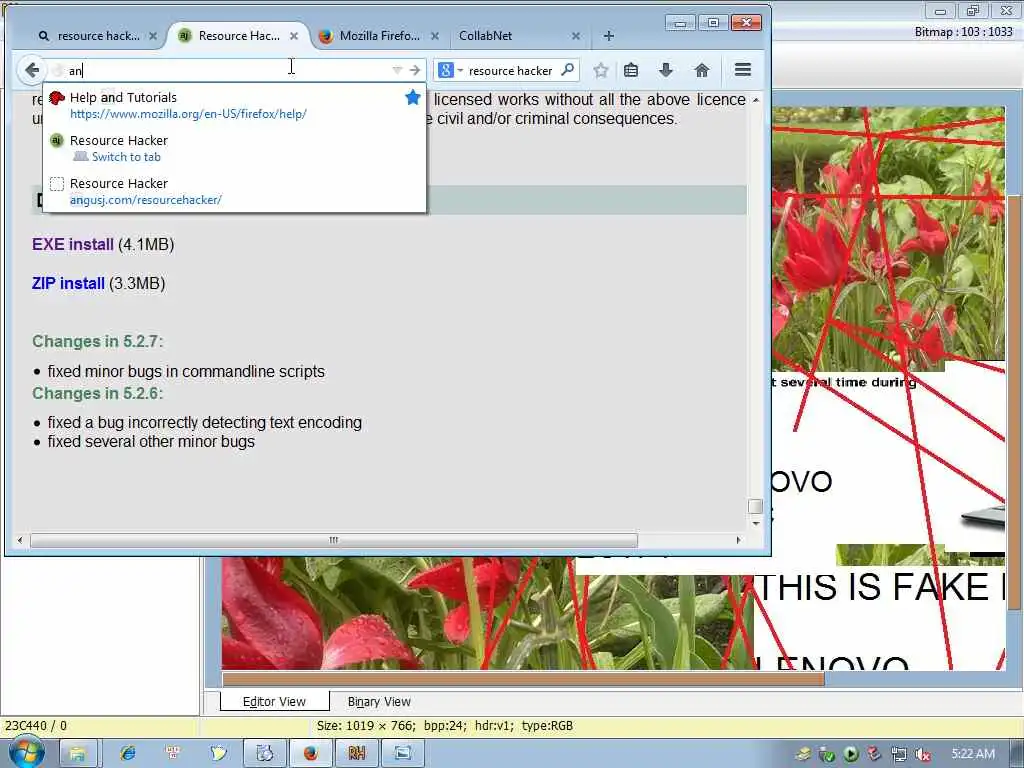Click the Firefox page scroll down arrow
The width and height of the screenshot is (1024, 768).
(756, 523)
